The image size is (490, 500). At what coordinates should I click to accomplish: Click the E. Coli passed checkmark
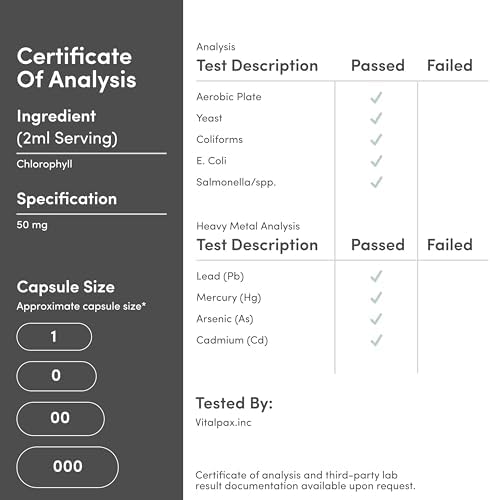(x=376, y=161)
